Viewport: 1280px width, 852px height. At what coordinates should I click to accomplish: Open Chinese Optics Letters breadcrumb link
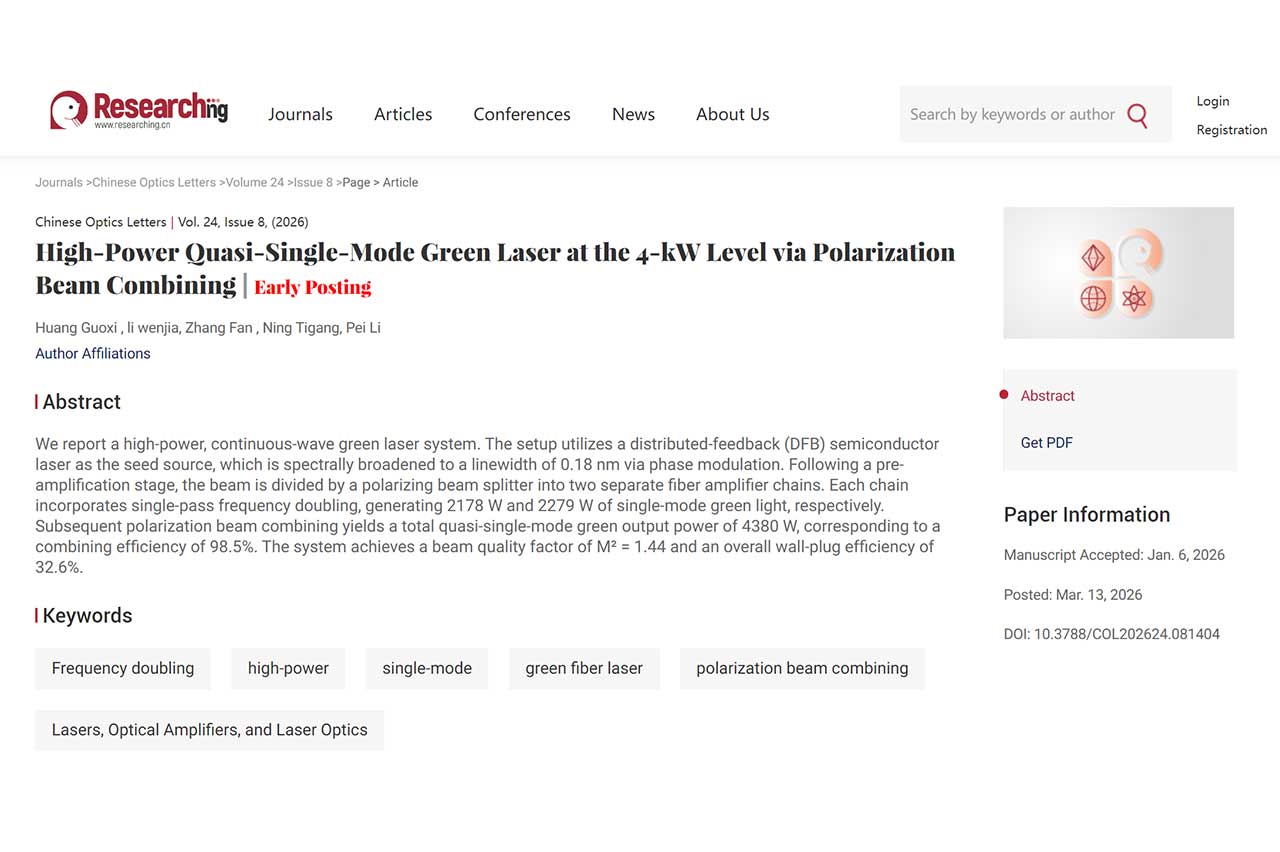(154, 183)
